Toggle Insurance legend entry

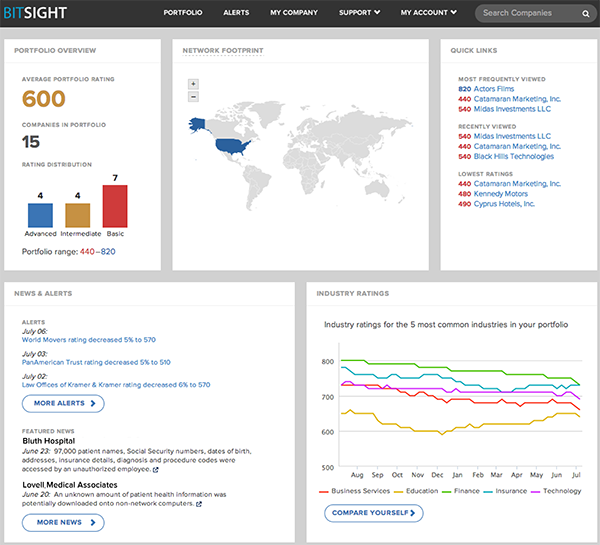(505, 491)
